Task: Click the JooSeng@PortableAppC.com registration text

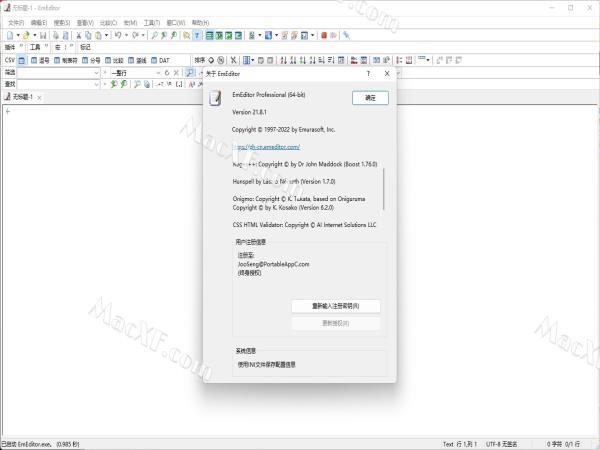Action: pyautogui.click(x=273, y=264)
